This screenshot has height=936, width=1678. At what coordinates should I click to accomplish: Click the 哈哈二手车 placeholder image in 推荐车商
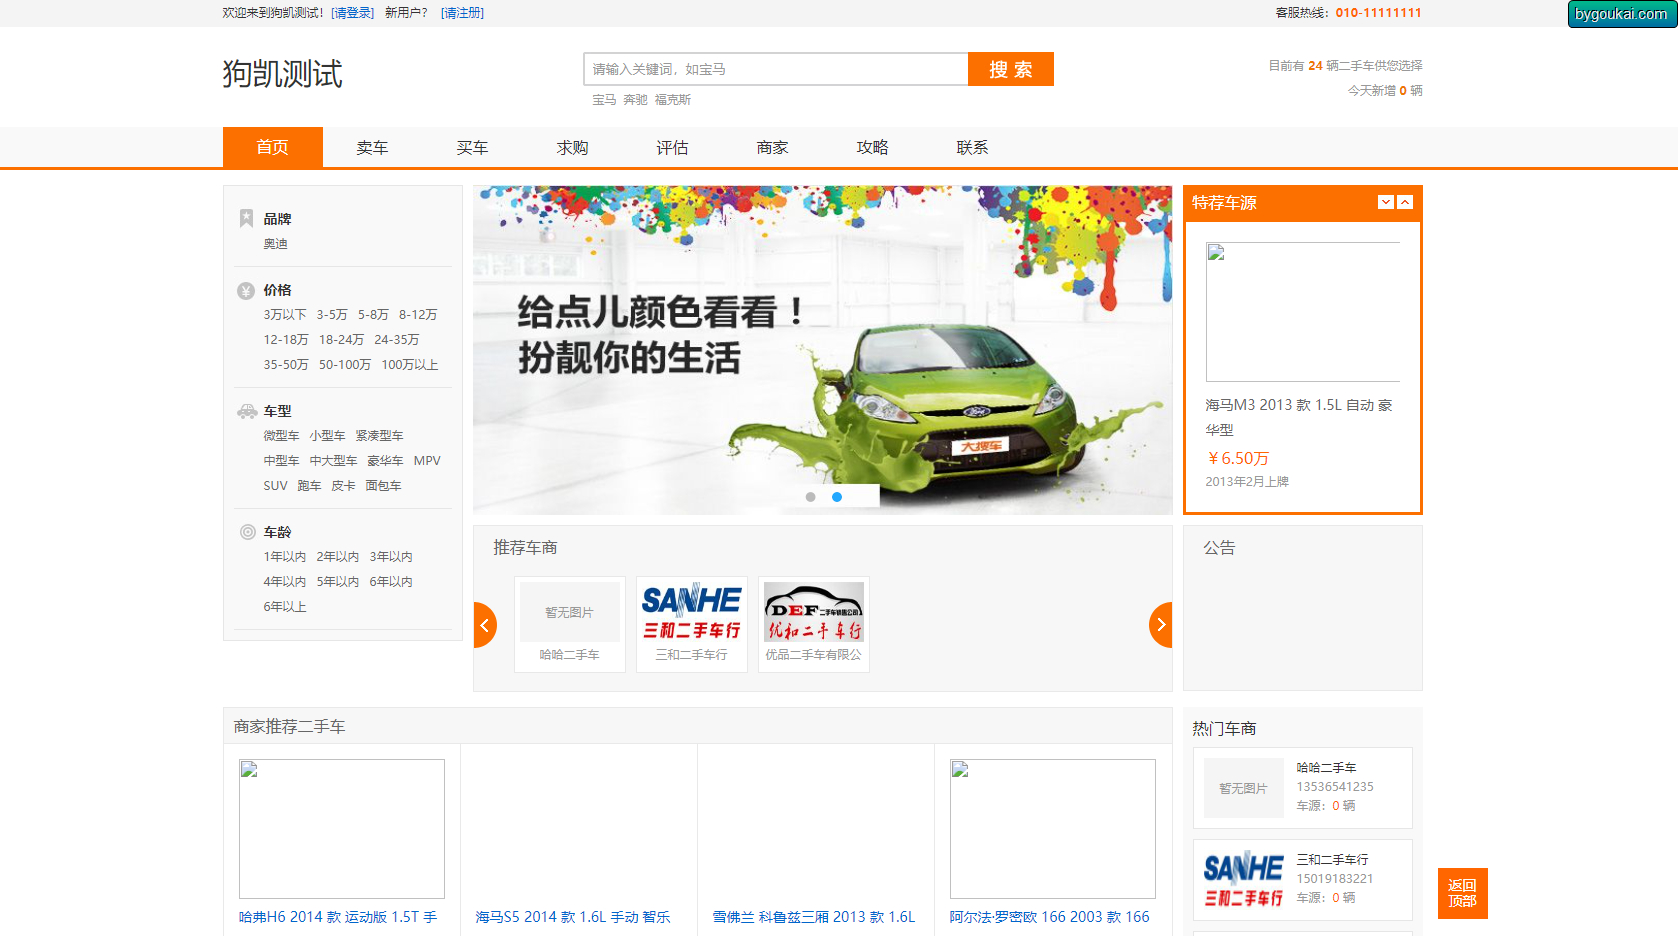[569, 612]
